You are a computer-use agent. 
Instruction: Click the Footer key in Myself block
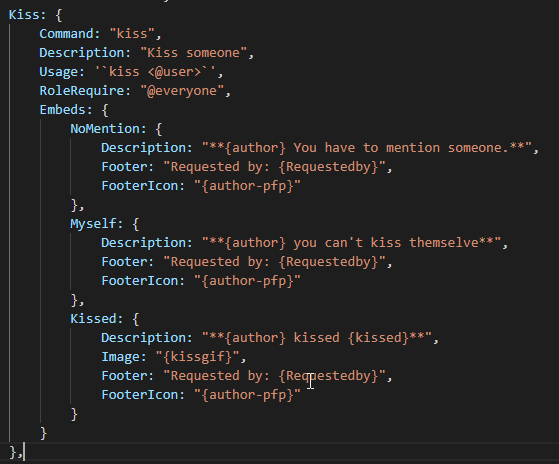(124, 262)
